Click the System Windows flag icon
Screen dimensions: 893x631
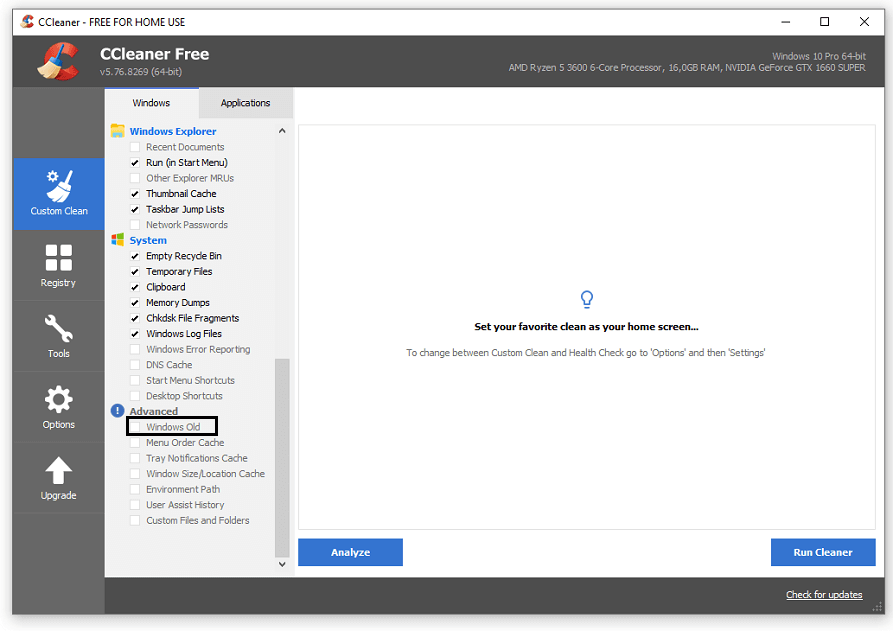118,240
